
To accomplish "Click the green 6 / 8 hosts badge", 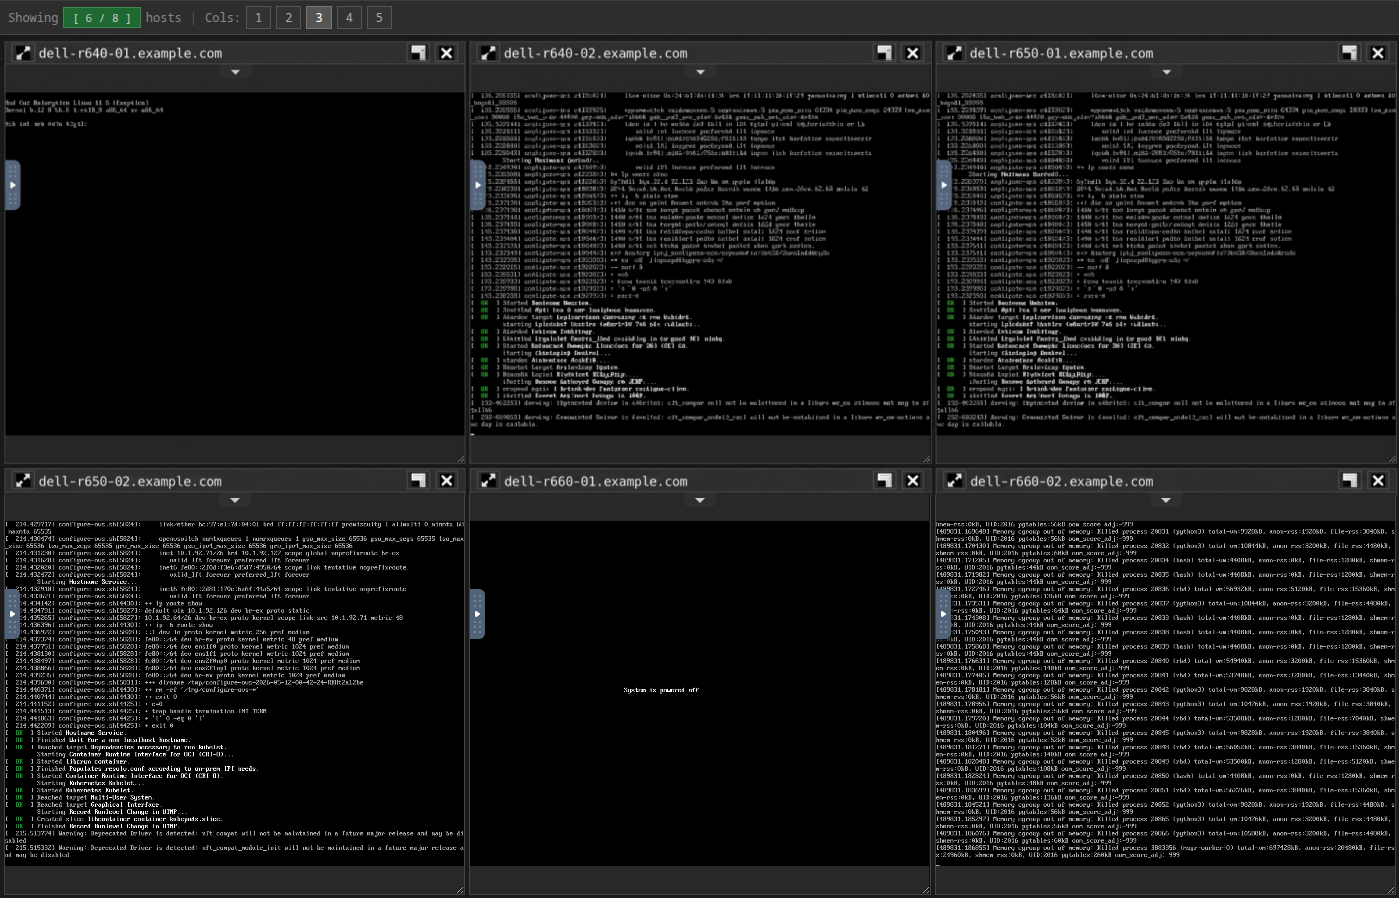I will 102,18.
